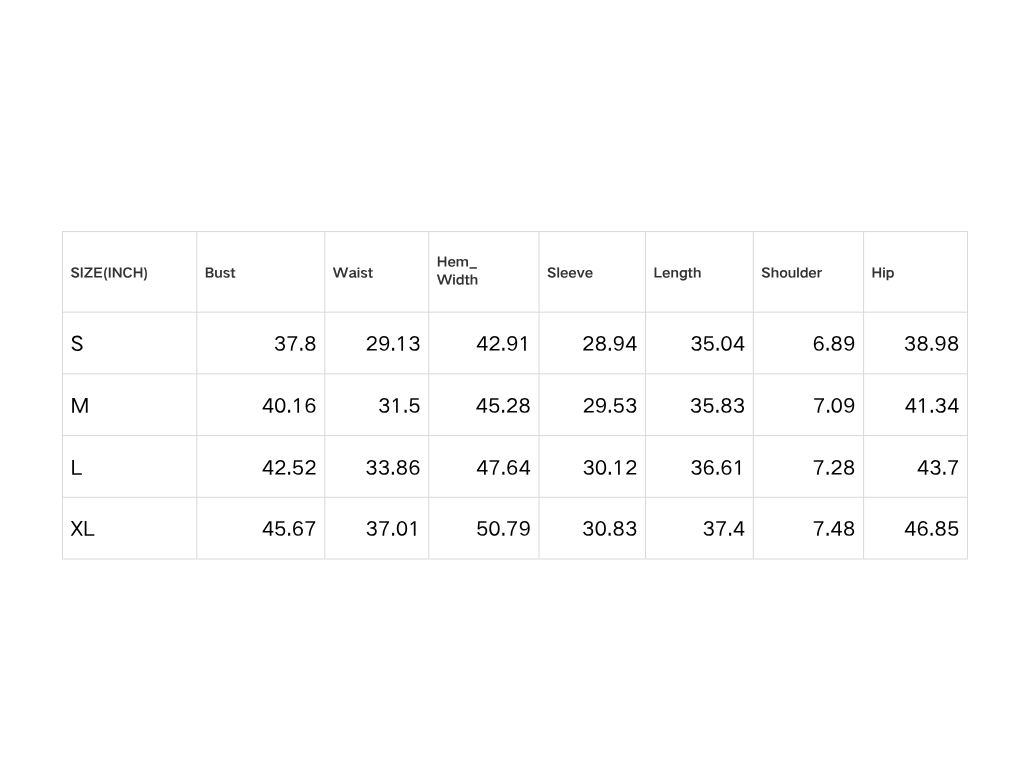Click the hem width value 47.64
1024x768 pixels.
pyautogui.click(x=503, y=467)
